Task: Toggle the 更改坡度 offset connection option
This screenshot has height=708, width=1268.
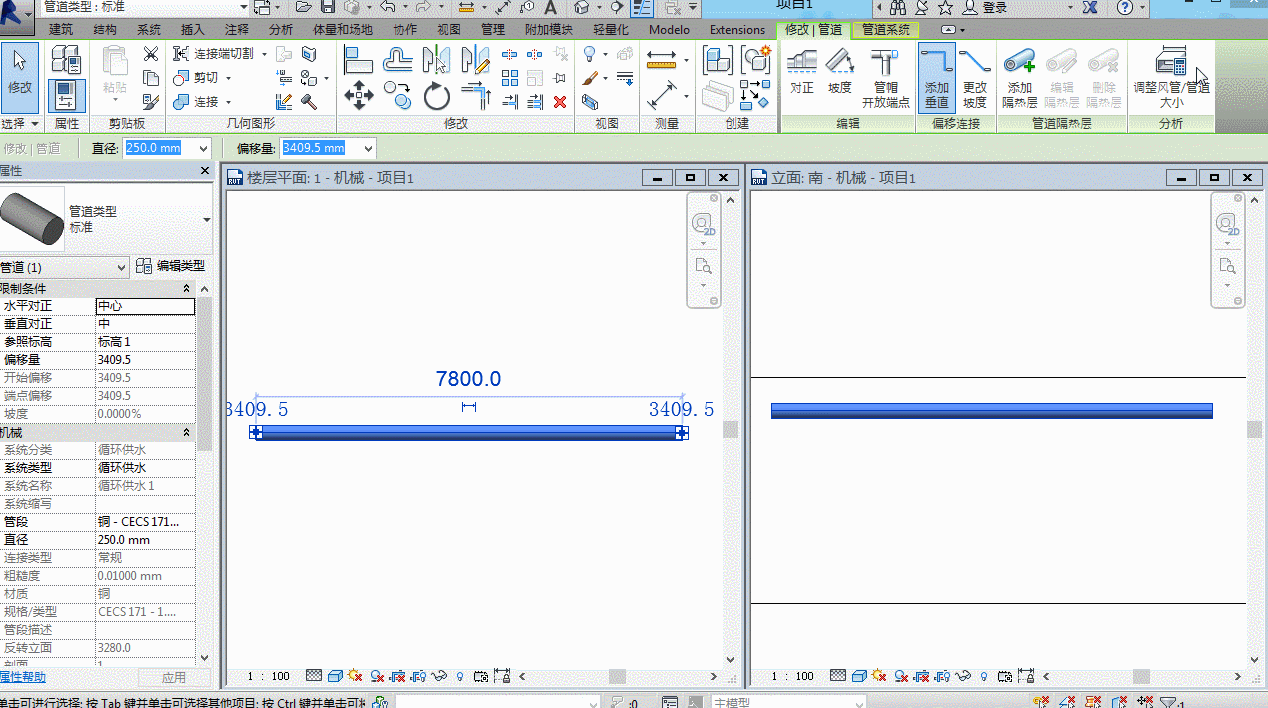Action: point(975,77)
